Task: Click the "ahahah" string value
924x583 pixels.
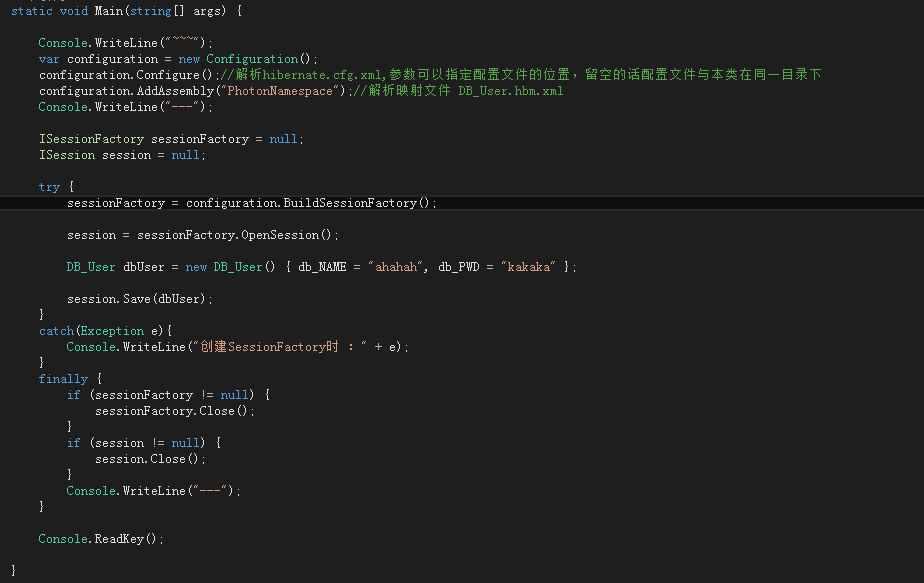Action: pyautogui.click(x=396, y=267)
